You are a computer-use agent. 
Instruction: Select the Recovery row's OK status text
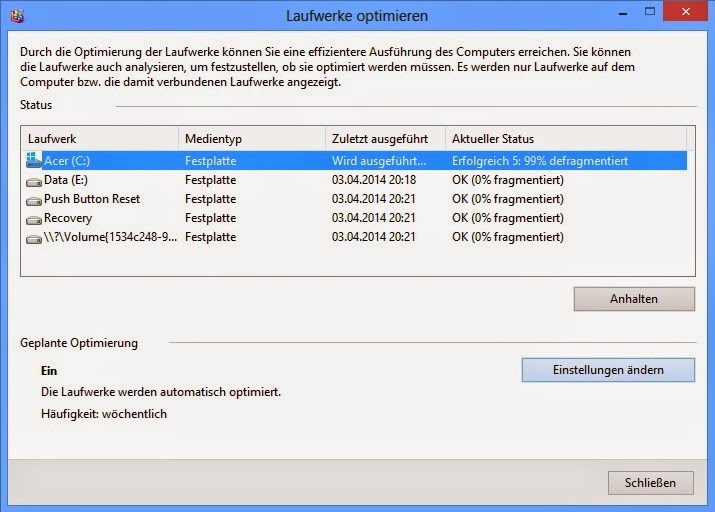[x=508, y=218]
